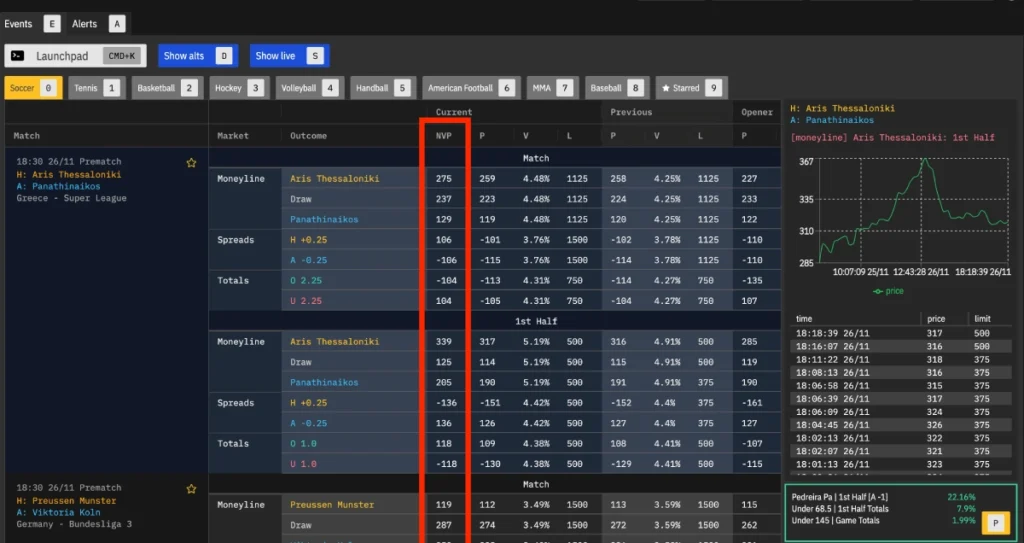This screenshot has height=543, width=1024.
Task: Click the NVP value 339
Action: tap(443, 342)
